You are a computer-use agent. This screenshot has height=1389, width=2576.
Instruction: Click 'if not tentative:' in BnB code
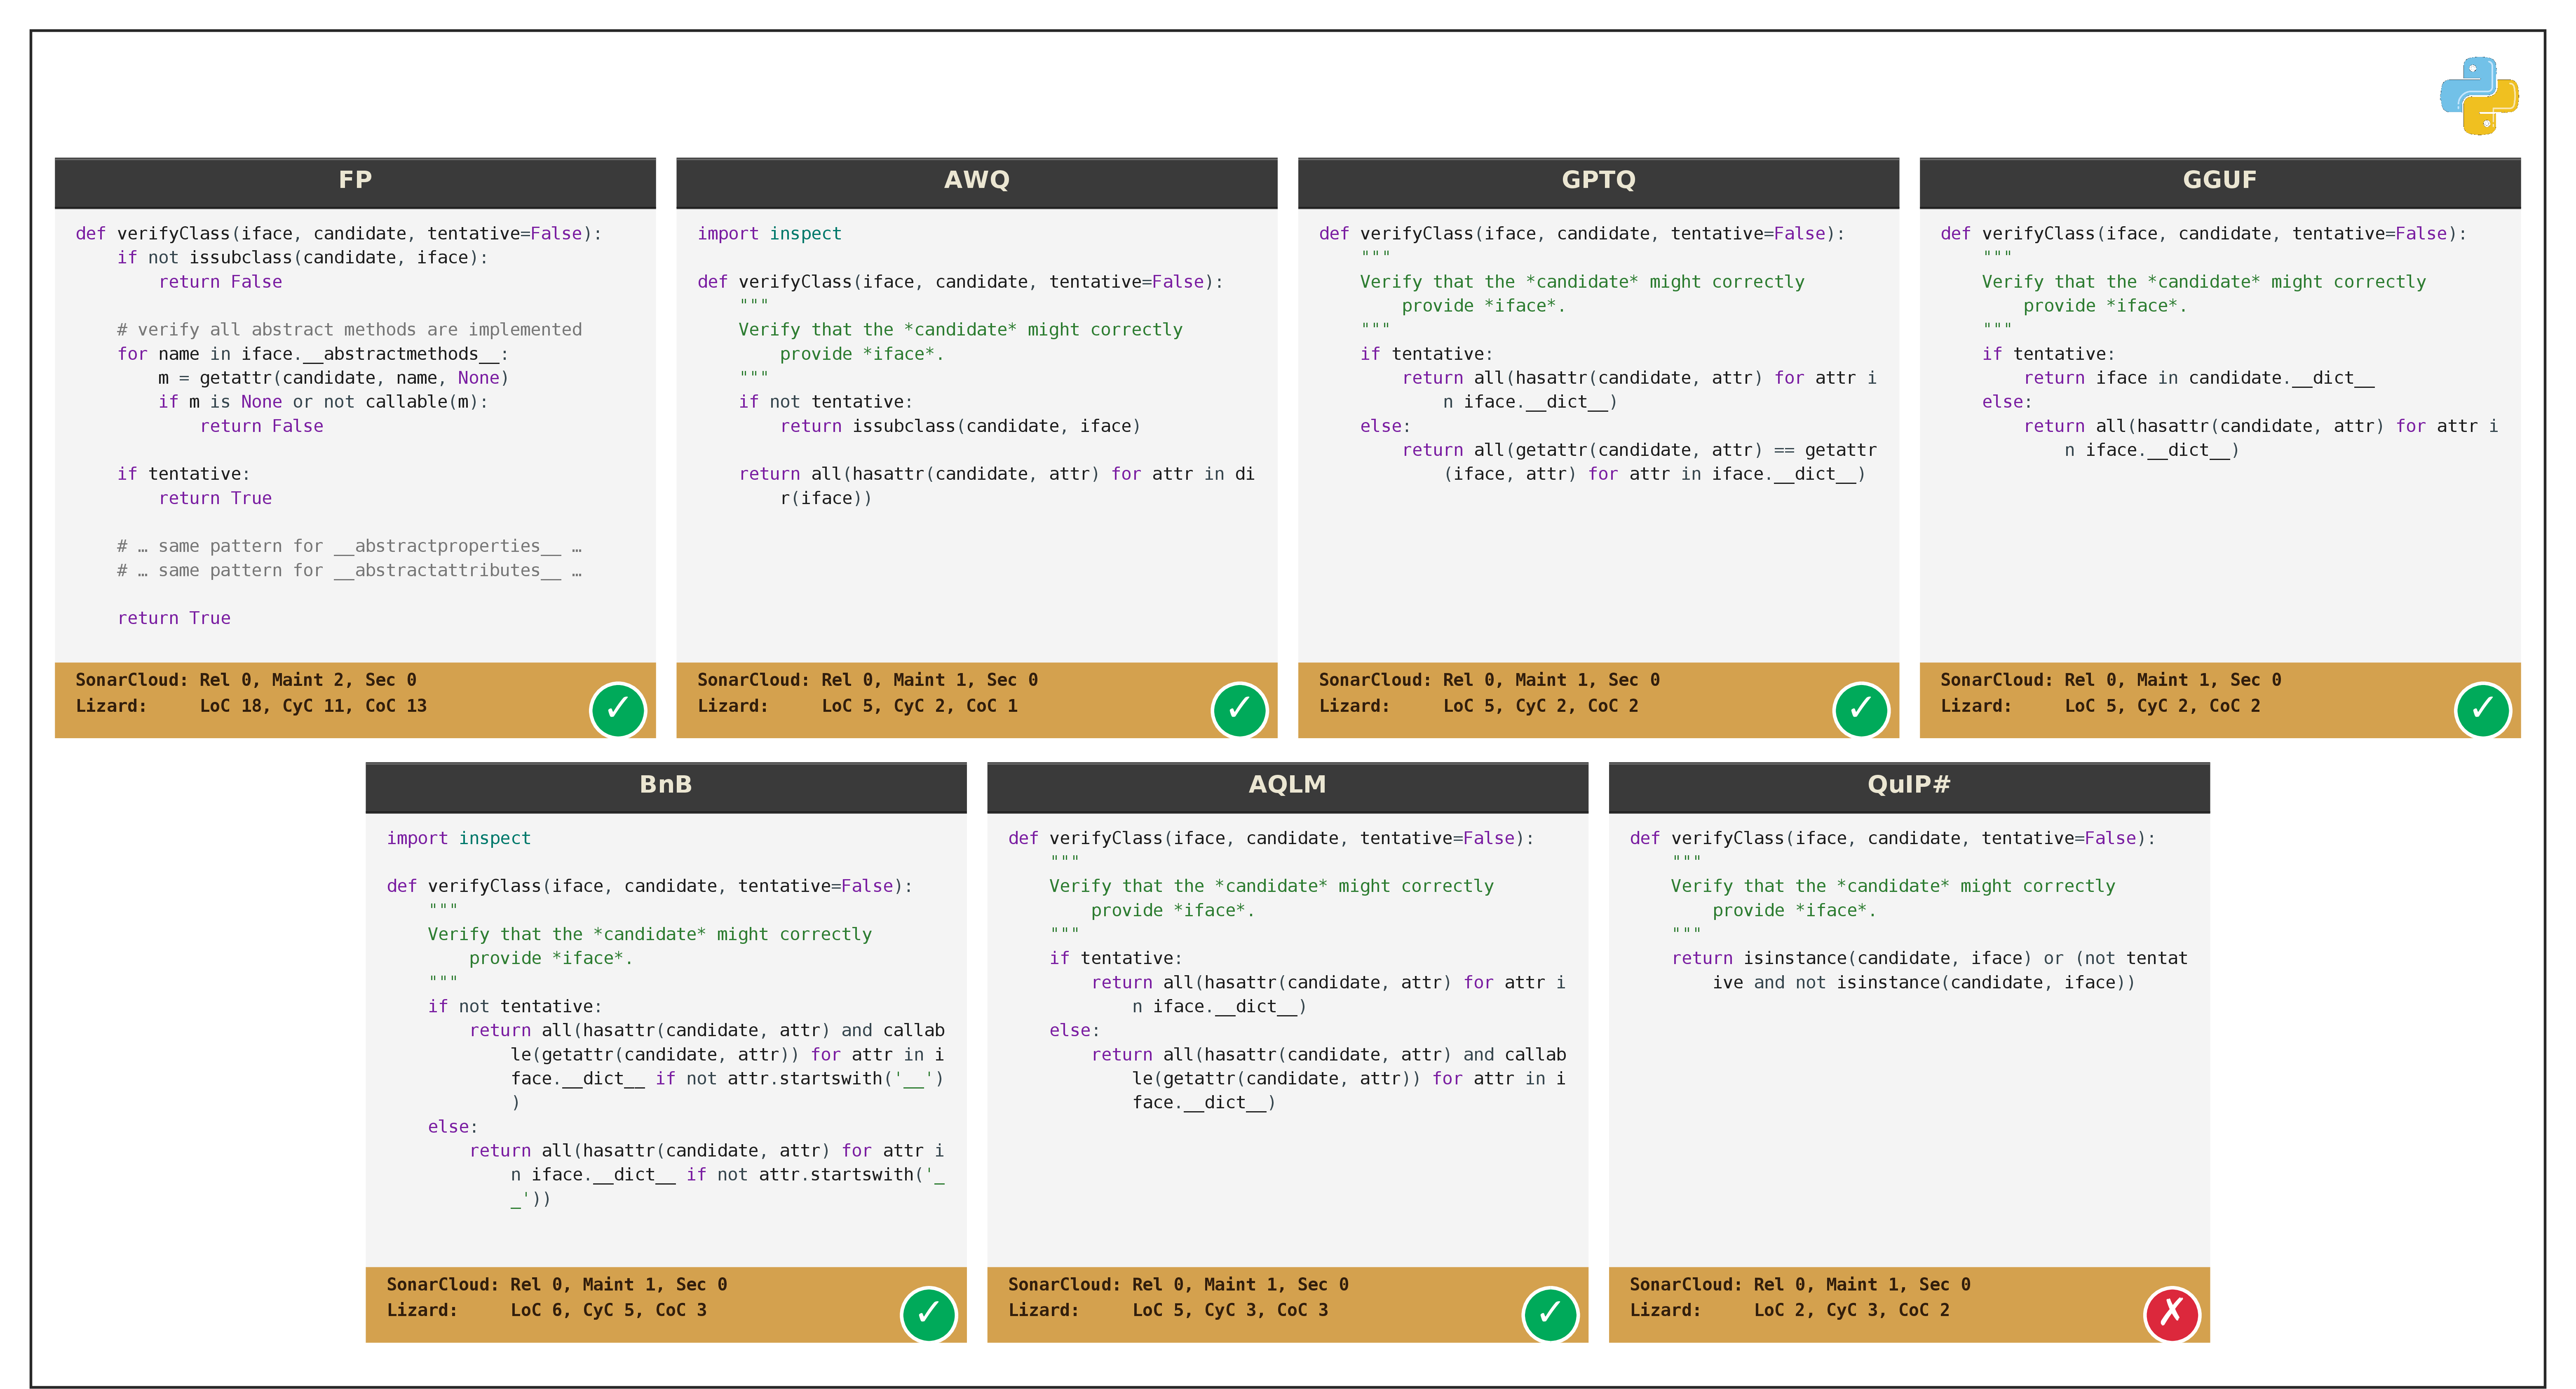click(515, 1006)
